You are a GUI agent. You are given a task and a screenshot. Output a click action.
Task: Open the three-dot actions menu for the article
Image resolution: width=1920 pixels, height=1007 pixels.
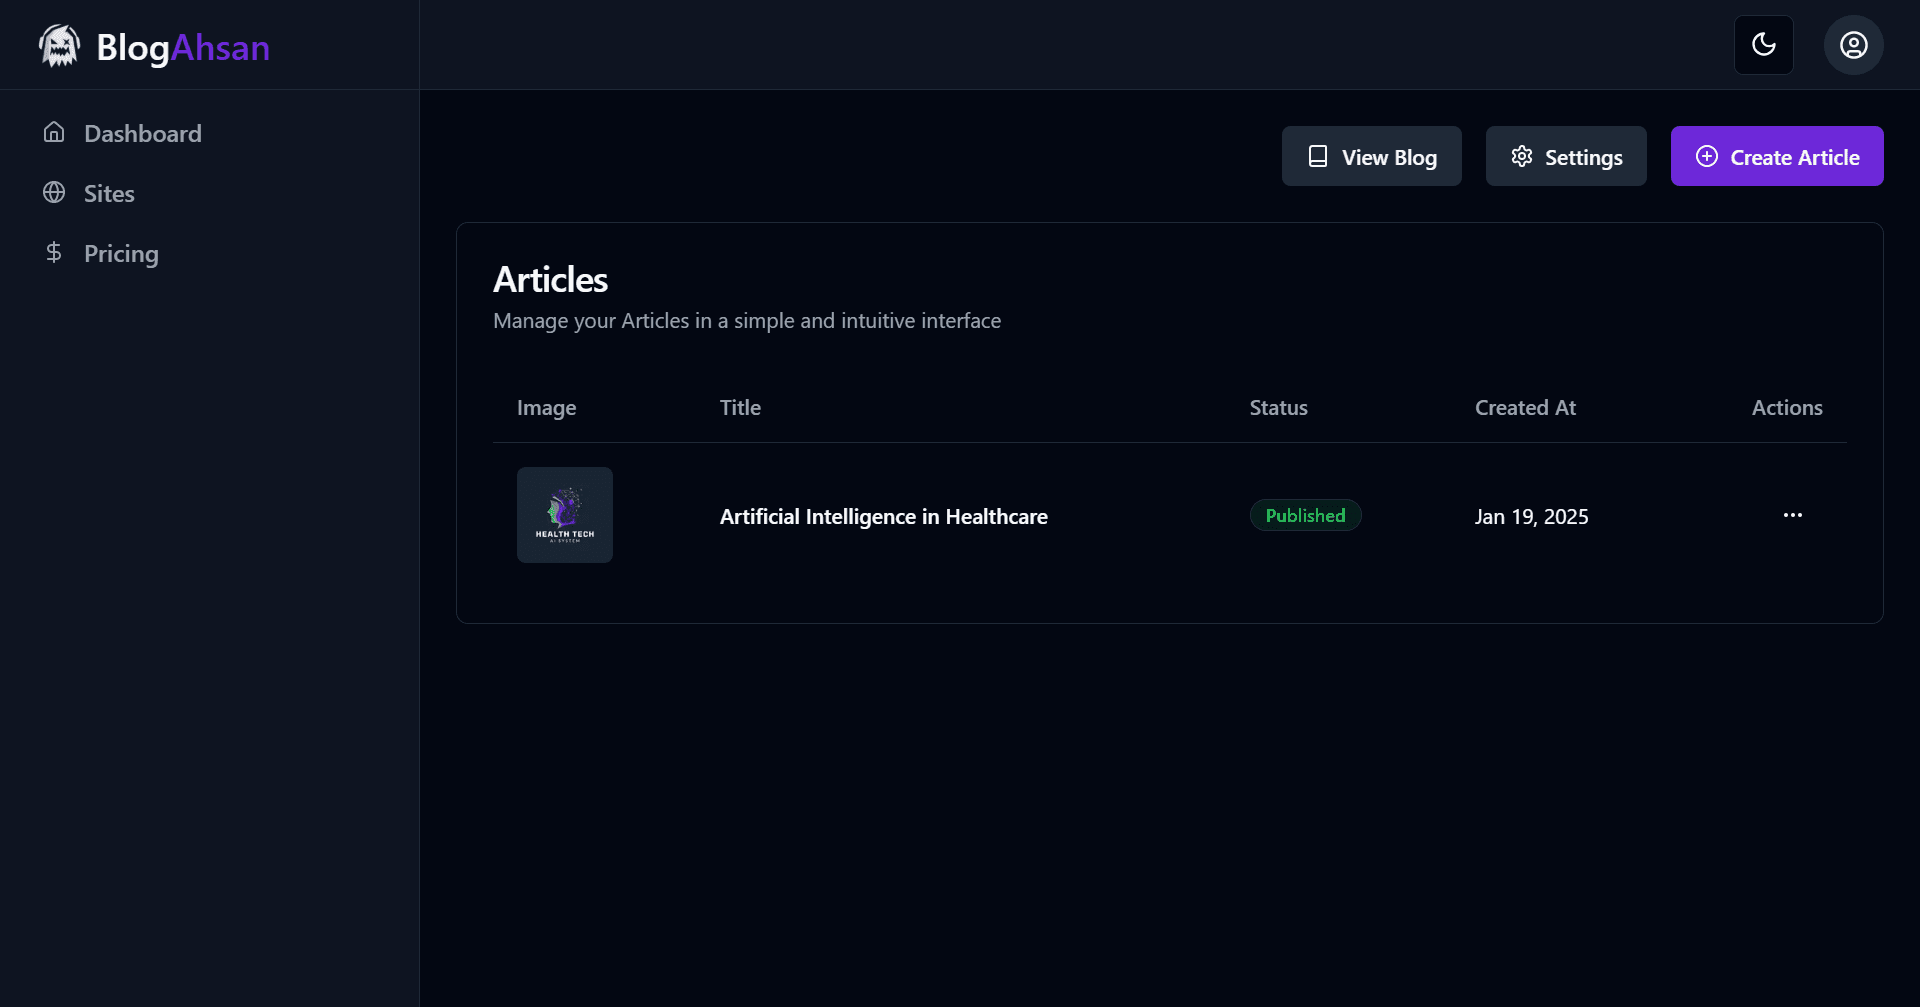(1792, 515)
